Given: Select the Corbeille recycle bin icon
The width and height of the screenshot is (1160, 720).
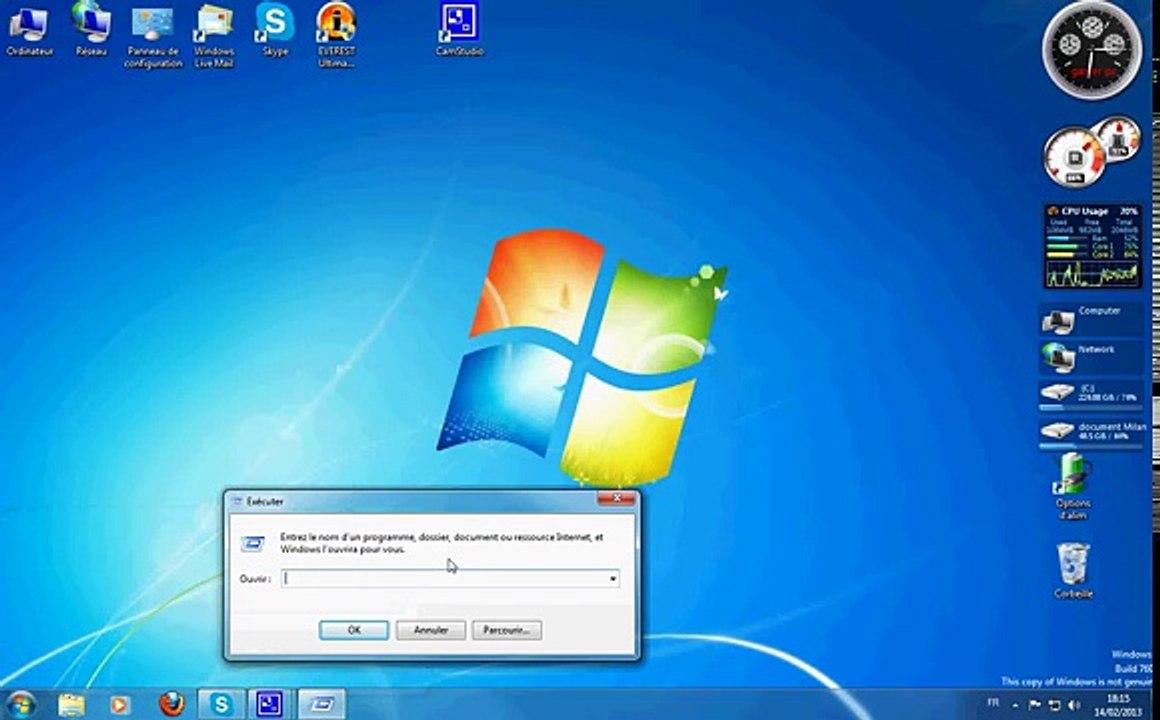Looking at the screenshot, I should (x=1073, y=570).
